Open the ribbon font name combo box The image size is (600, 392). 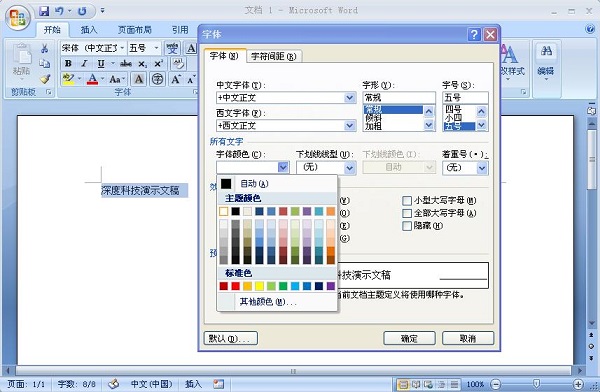coord(122,48)
